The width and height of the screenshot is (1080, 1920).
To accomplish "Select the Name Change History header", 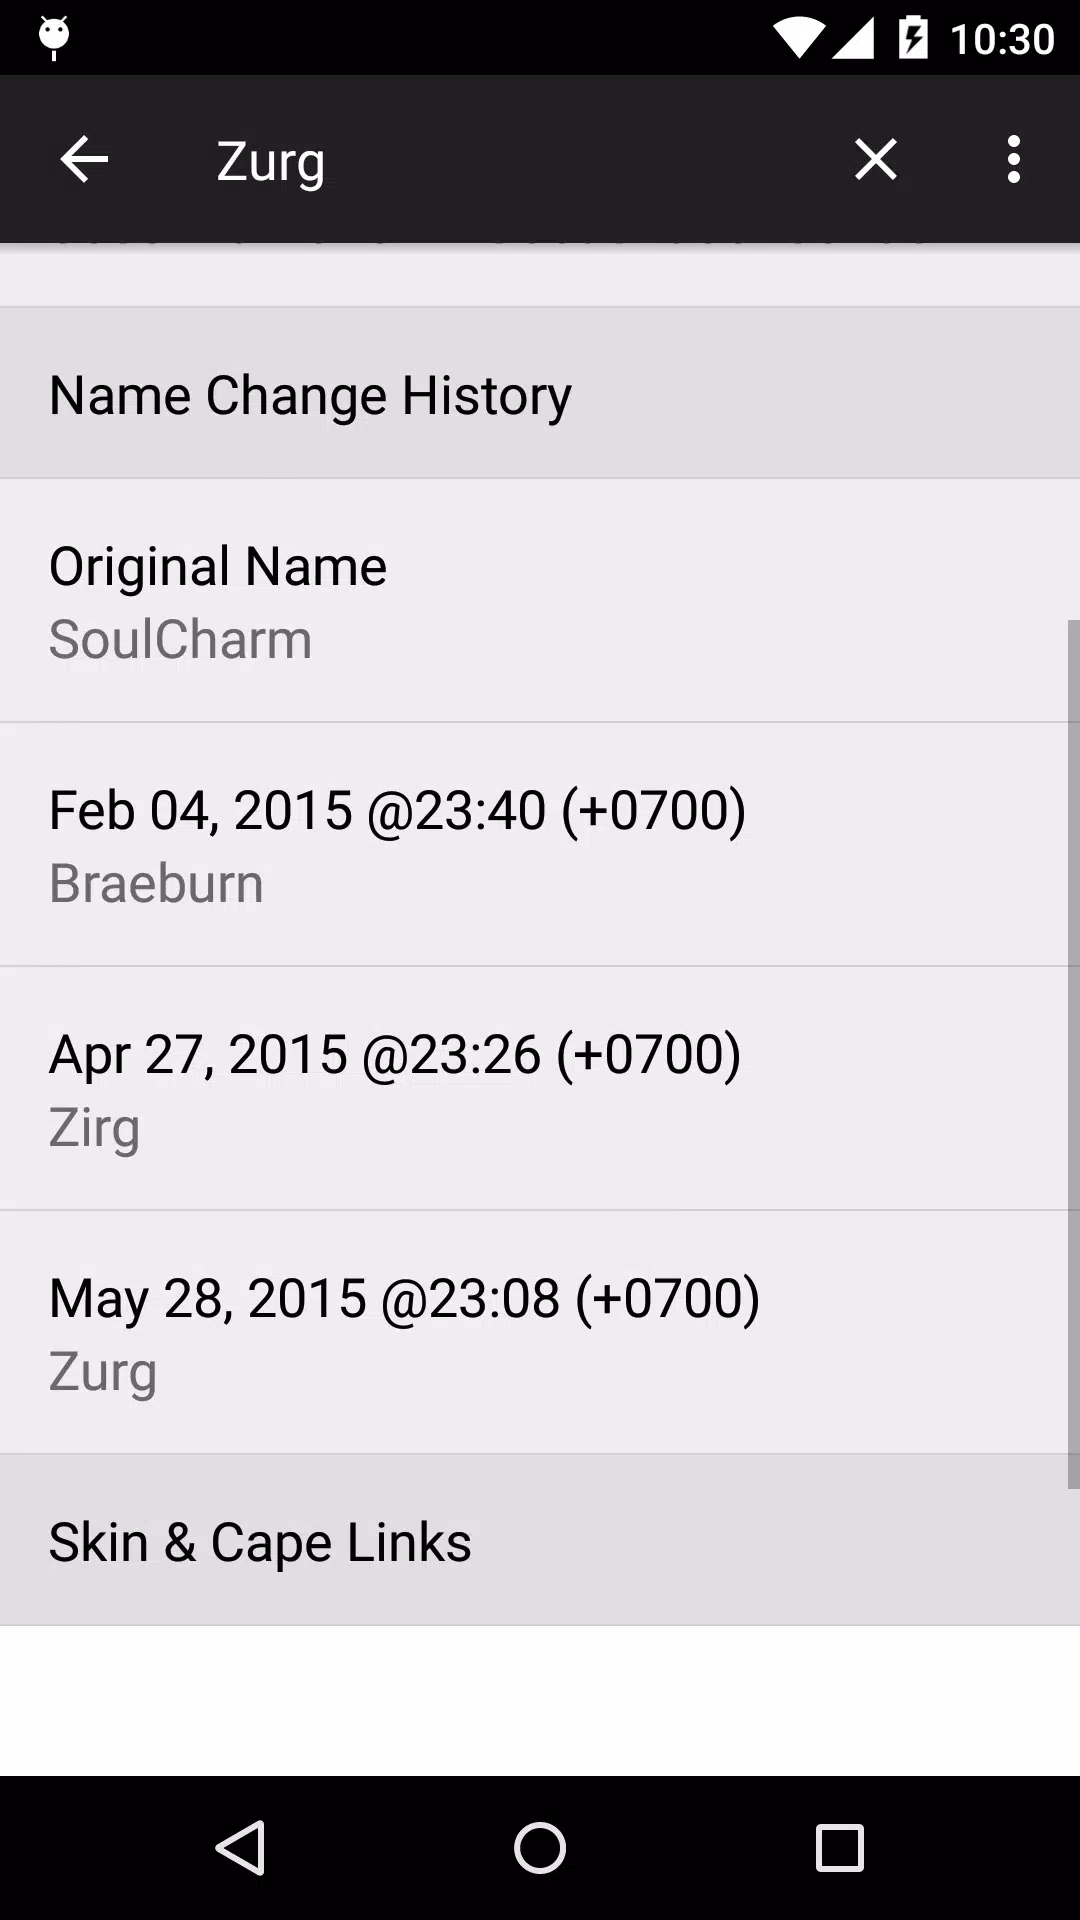I will [x=310, y=393].
